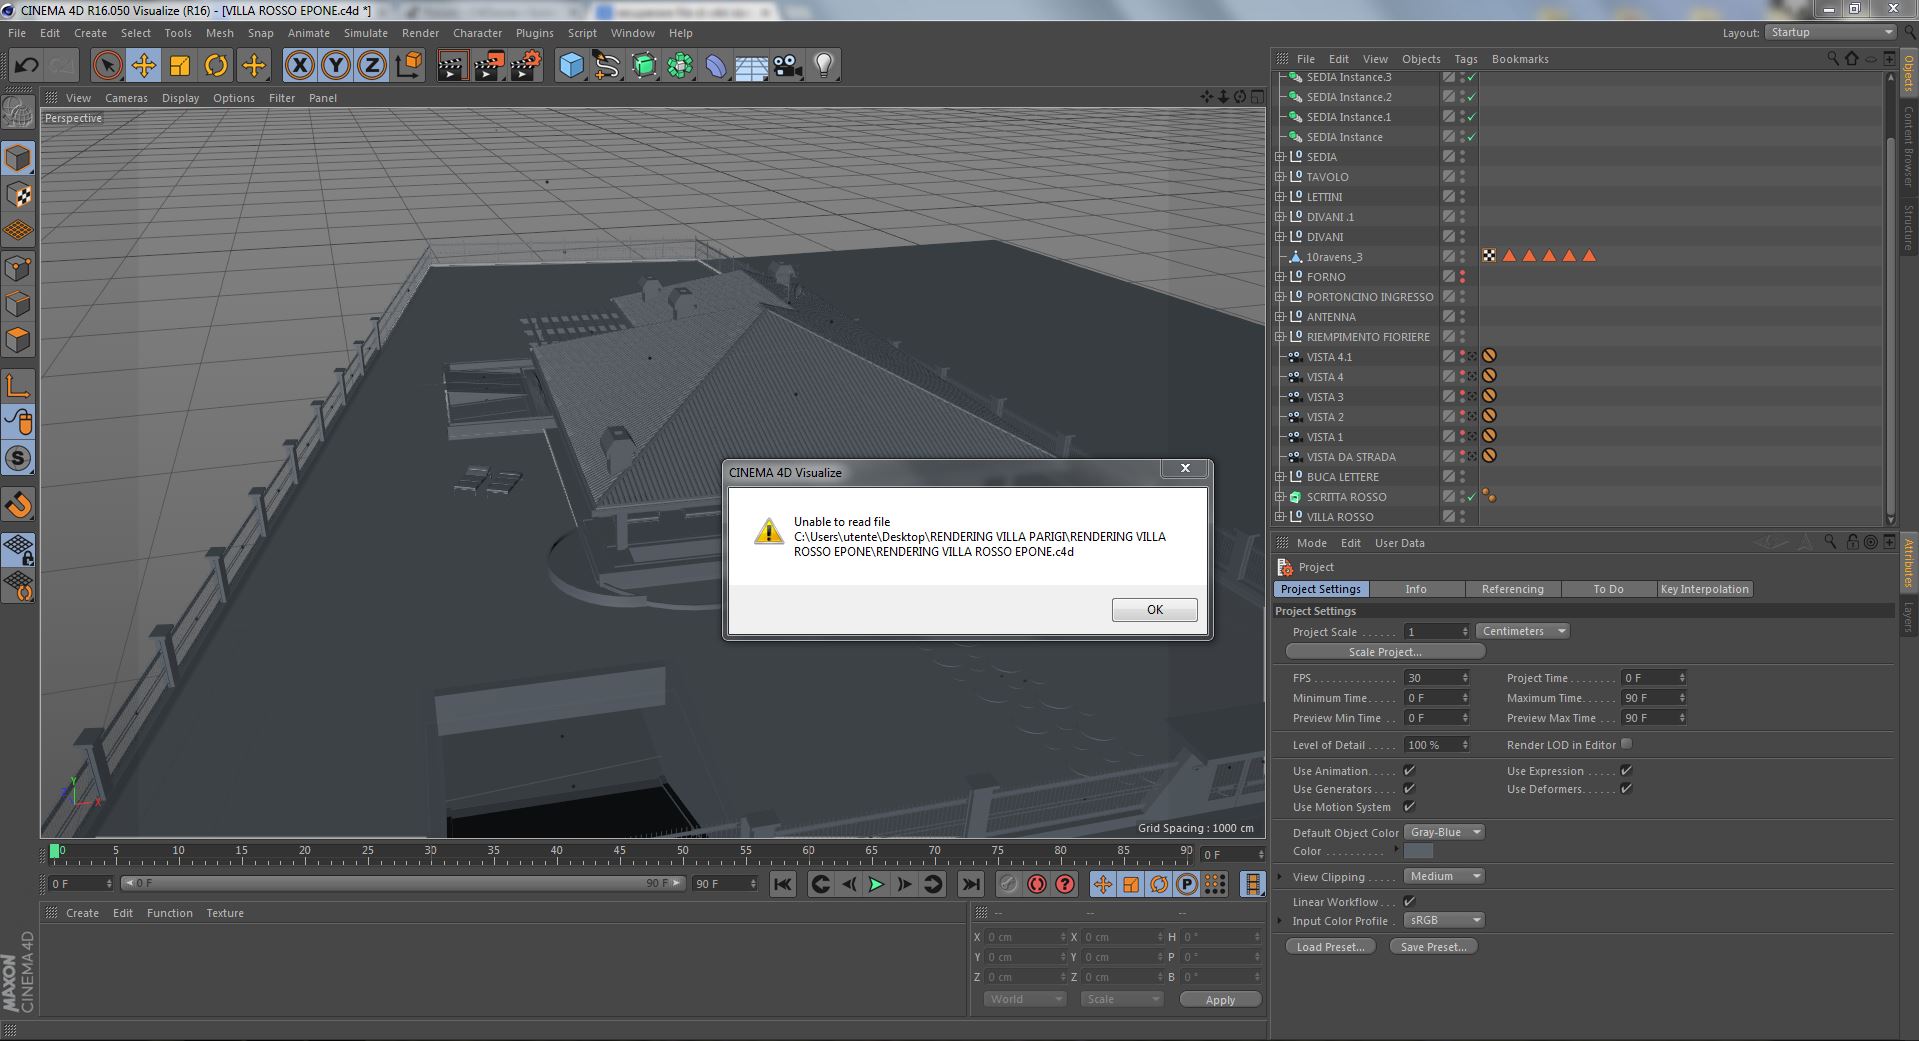This screenshot has height=1041, width=1919.
Task: Select the Live Selection tool
Action: [107, 66]
